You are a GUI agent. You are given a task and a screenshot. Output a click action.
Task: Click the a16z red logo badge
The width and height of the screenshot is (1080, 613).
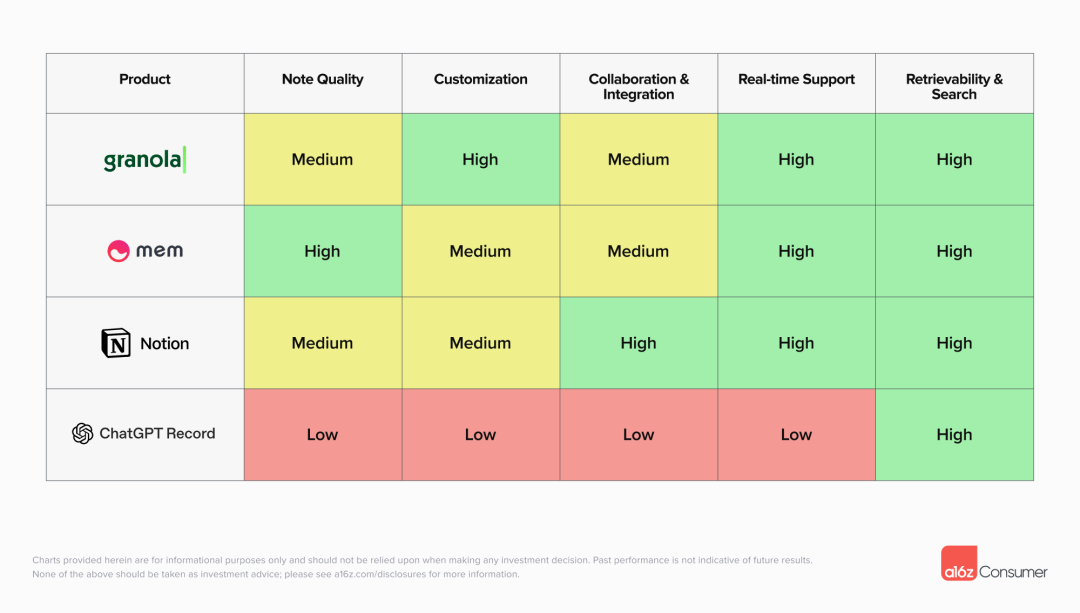coord(958,566)
